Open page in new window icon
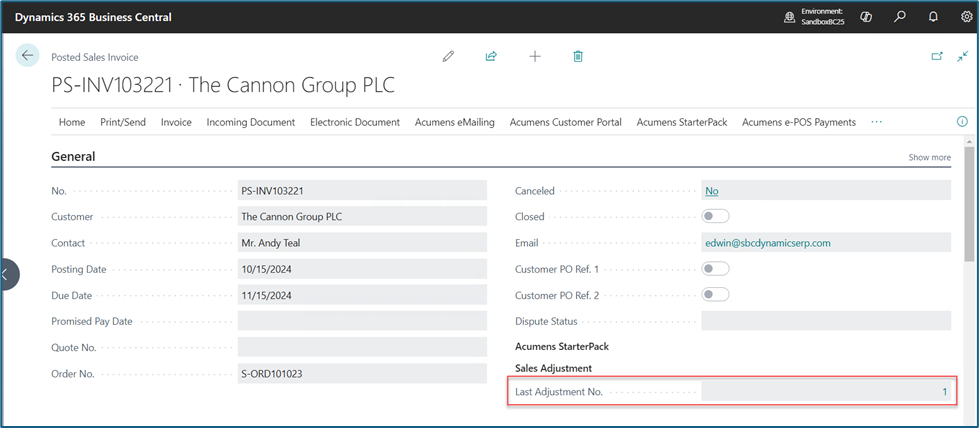This screenshot has height=428, width=979. point(937,56)
